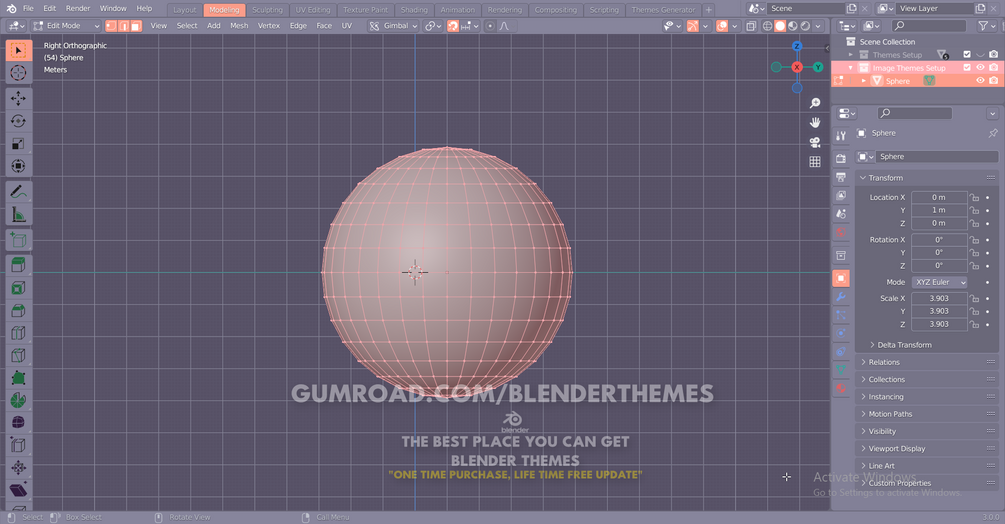Switch to wireframe viewport shading

pos(767,26)
